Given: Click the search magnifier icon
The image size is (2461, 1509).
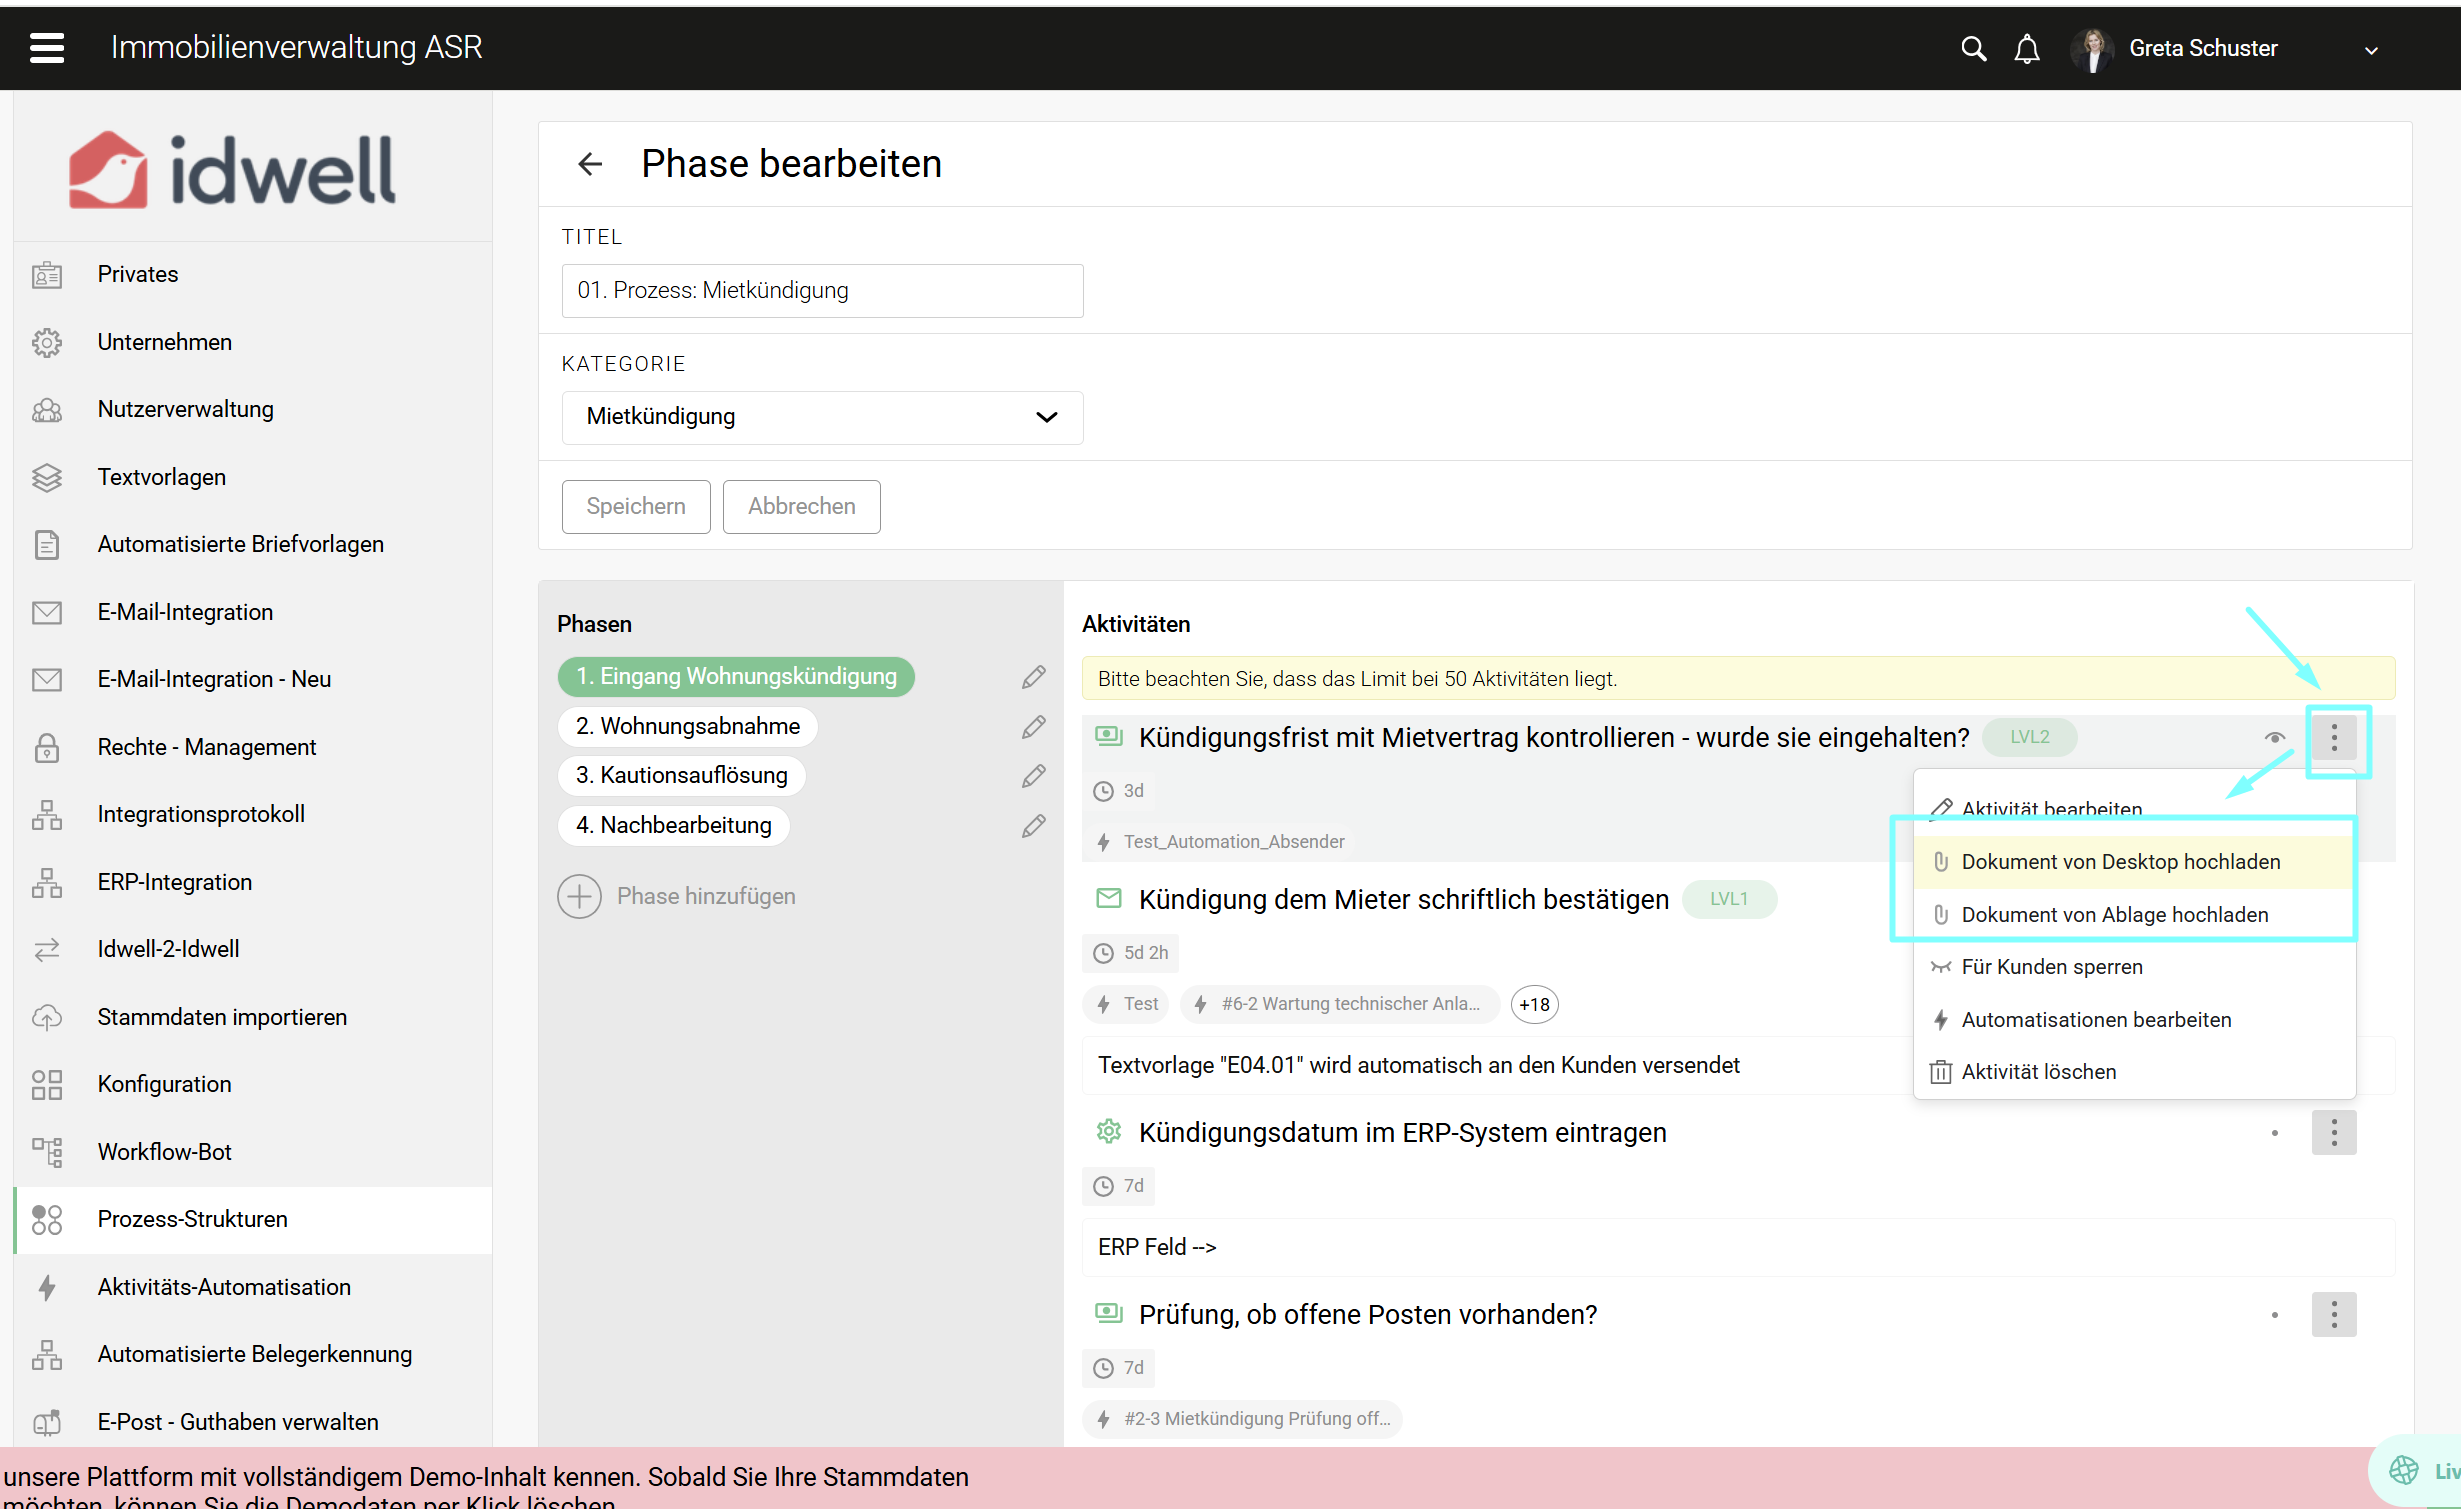Looking at the screenshot, I should pyautogui.click(x=1972, y=48).
